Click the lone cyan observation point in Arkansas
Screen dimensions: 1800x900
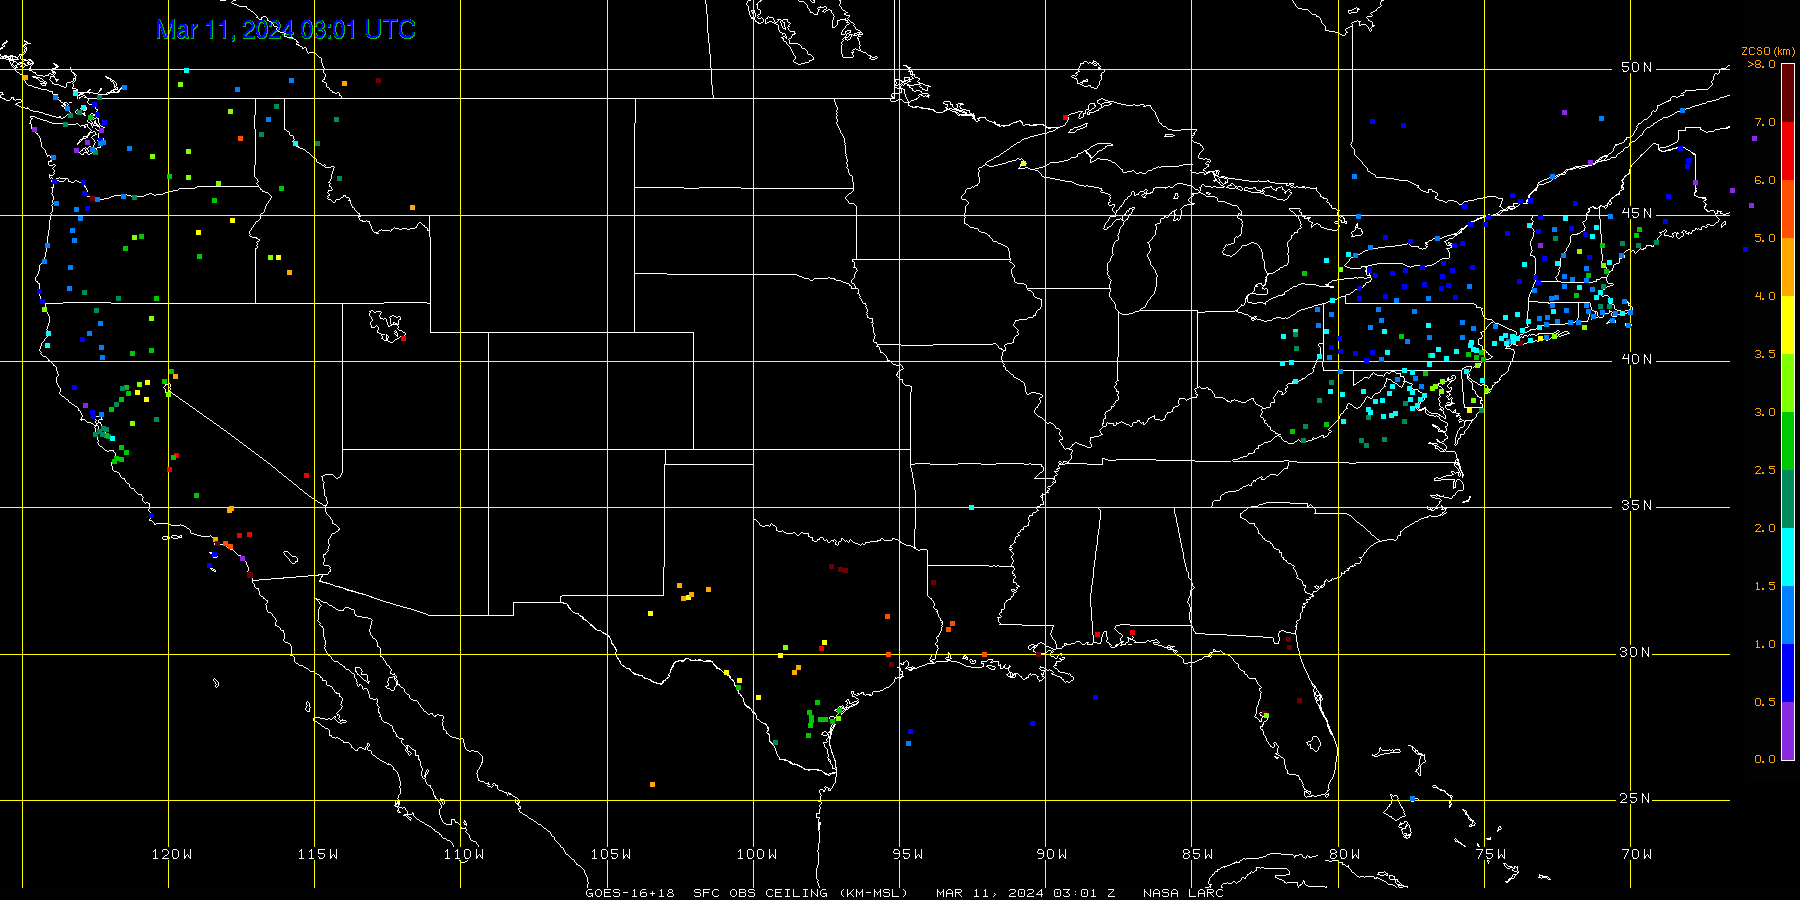click(x=971, y=507)
